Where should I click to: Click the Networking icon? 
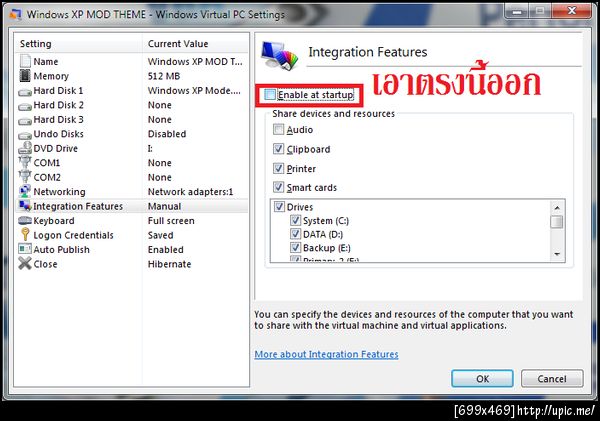click(x=25, y=191)
